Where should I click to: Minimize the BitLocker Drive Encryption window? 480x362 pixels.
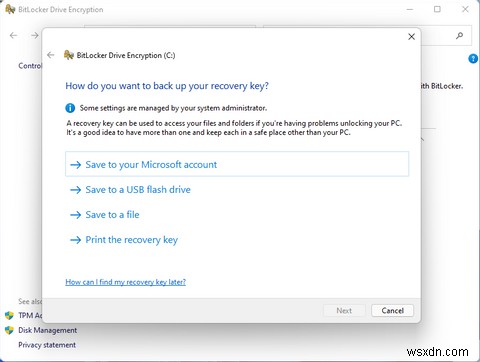[x=410, y=9]
